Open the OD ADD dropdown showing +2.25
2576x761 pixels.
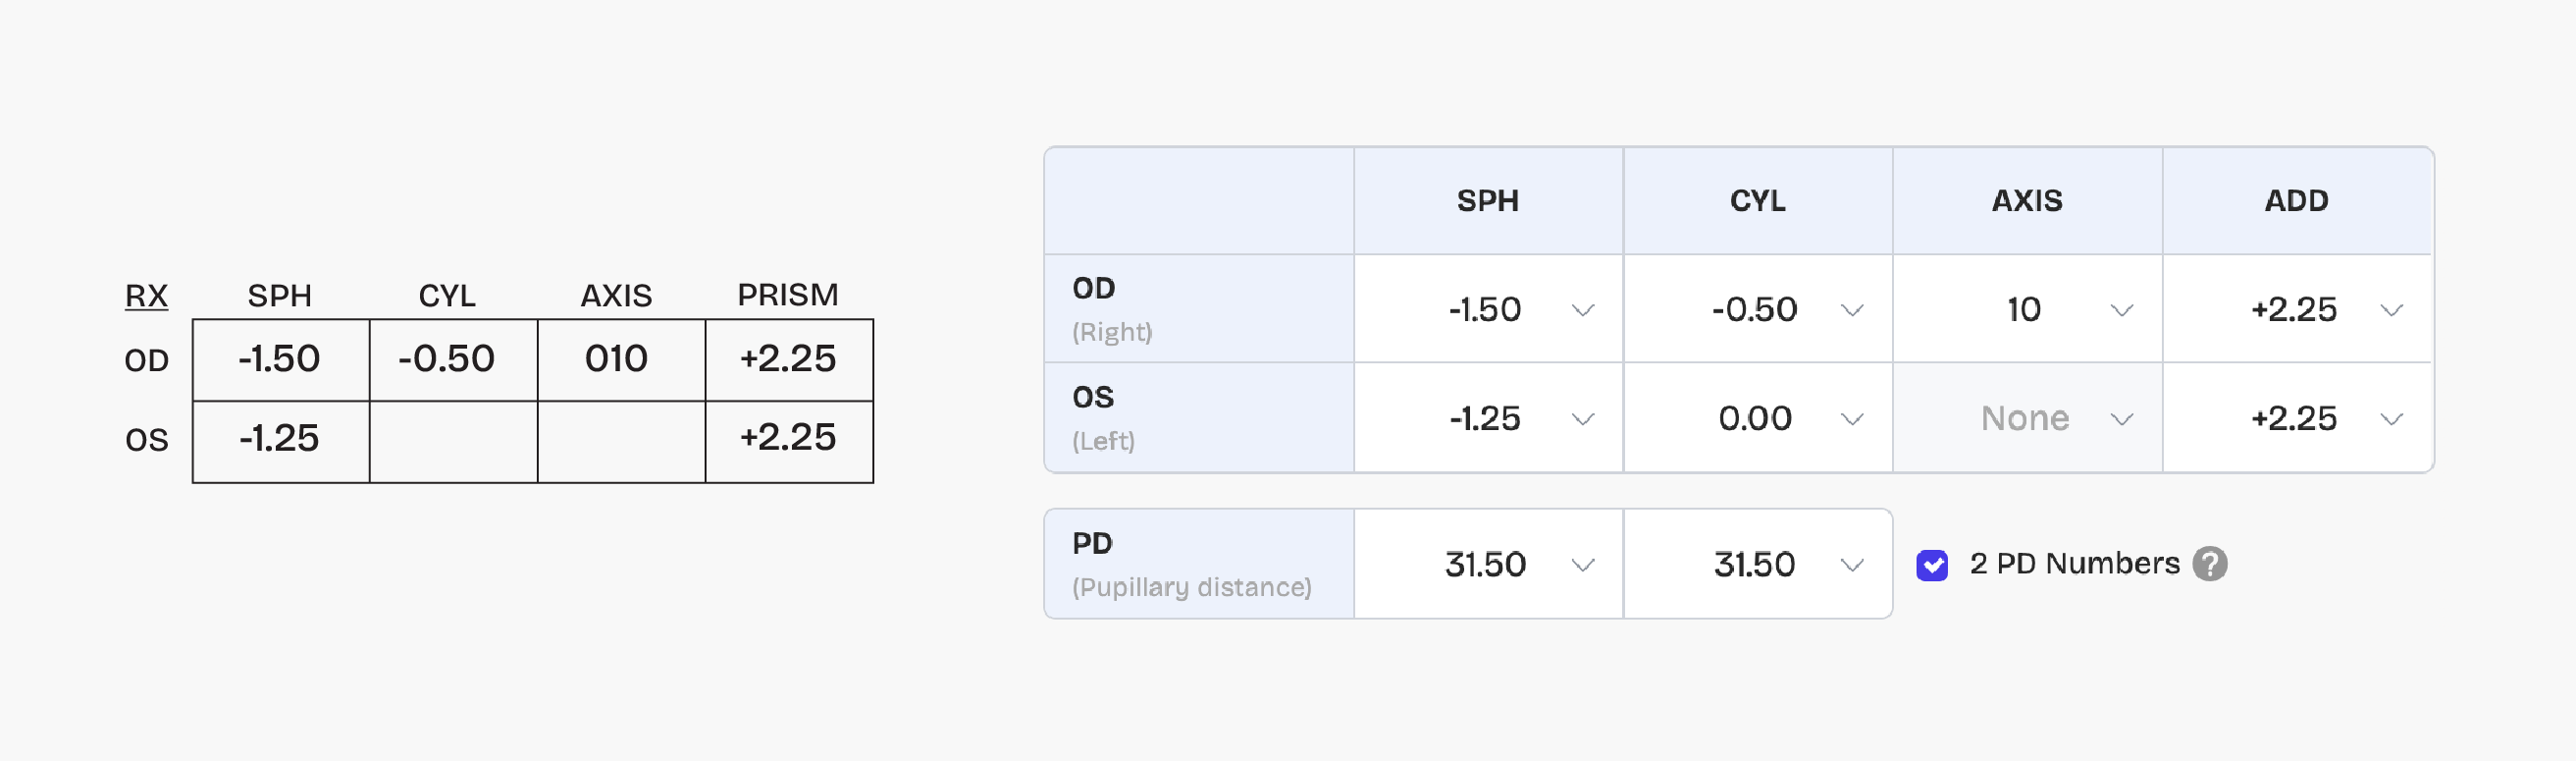tap(2296, 309)
